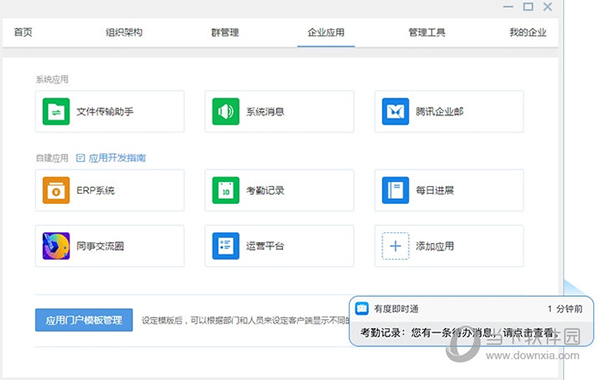The height and width of the screenshot is (380, 600).
Task: Click the document icon beside 应用开发指南
Action: 80,158
